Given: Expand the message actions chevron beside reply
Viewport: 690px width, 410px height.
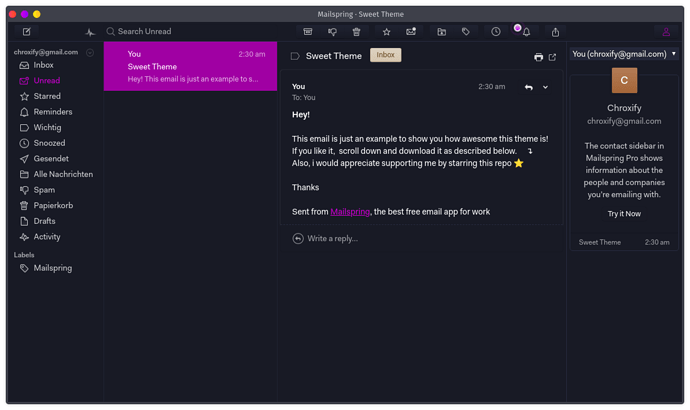Looking at the screenshot, I should point(545,87).
